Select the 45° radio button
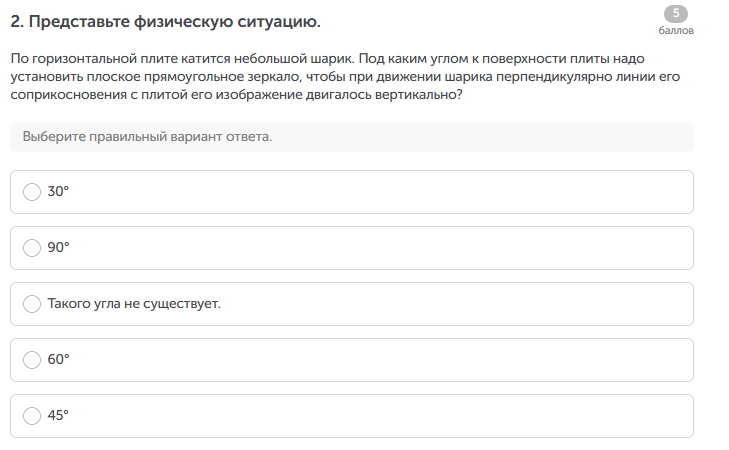The width and height of the screenshot is (729, 450). point(32,415)
